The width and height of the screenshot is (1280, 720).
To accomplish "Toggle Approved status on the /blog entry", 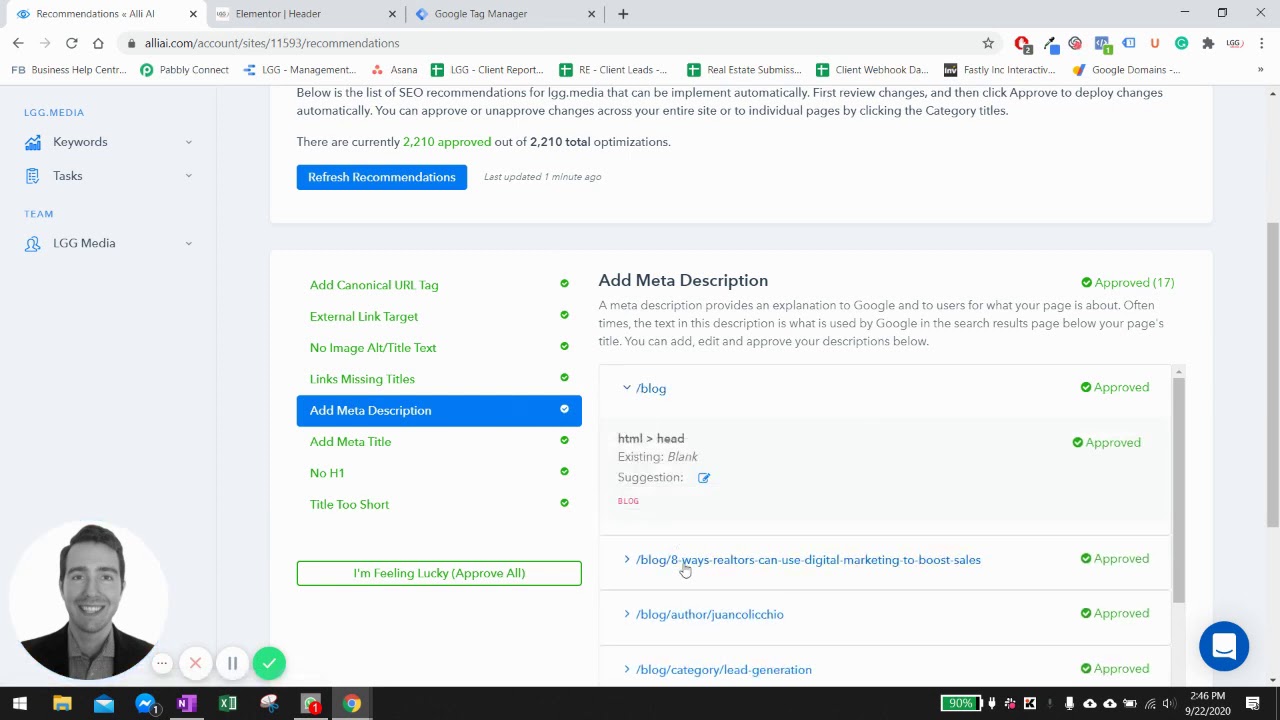I will [x=1115, y=387].
